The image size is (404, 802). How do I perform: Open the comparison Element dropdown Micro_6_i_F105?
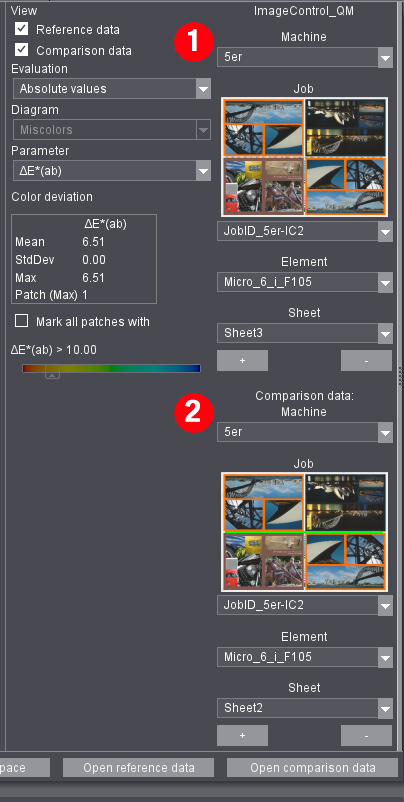click(x=305, y=657)
